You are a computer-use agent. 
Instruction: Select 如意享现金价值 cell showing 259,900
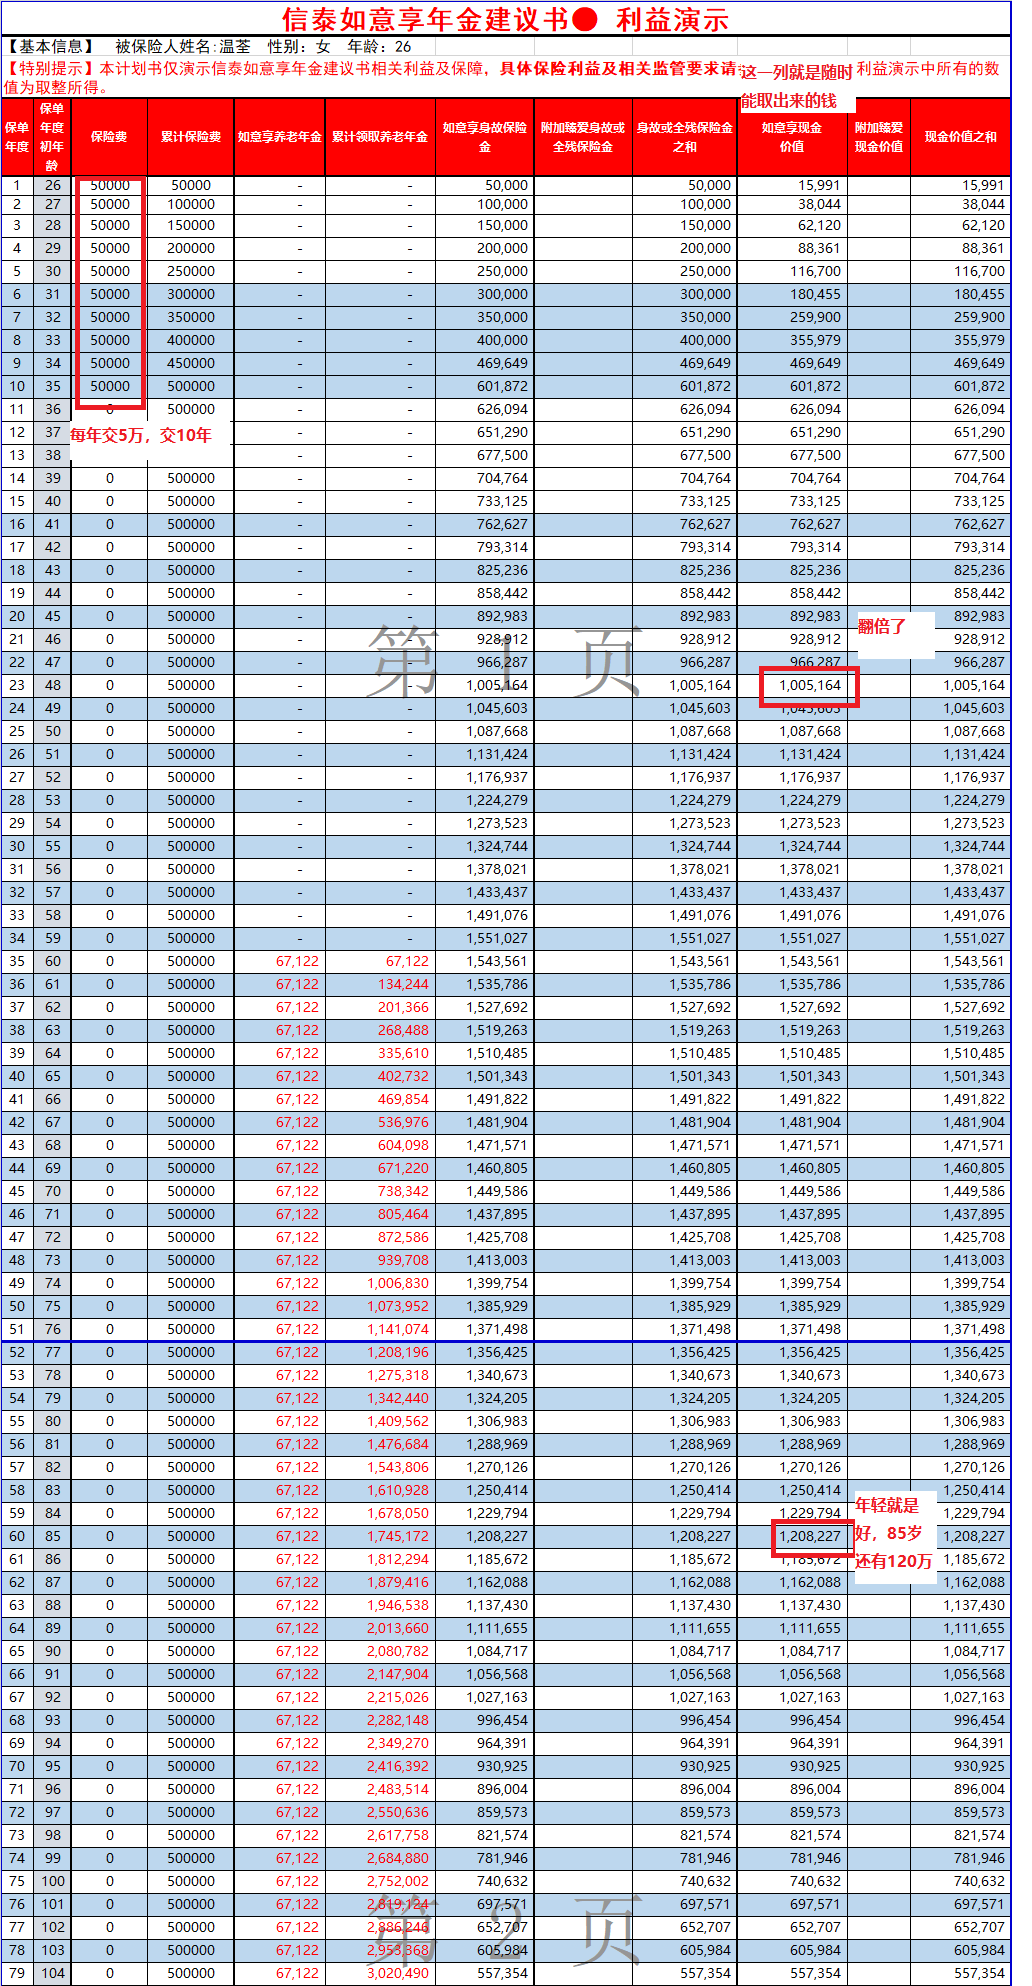792,317
